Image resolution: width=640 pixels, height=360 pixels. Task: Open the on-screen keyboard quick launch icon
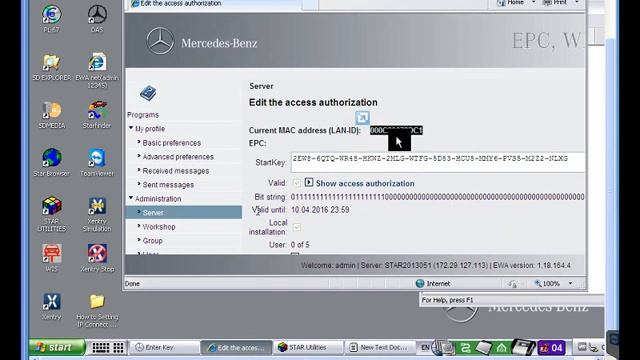click(x=100, y=348)
